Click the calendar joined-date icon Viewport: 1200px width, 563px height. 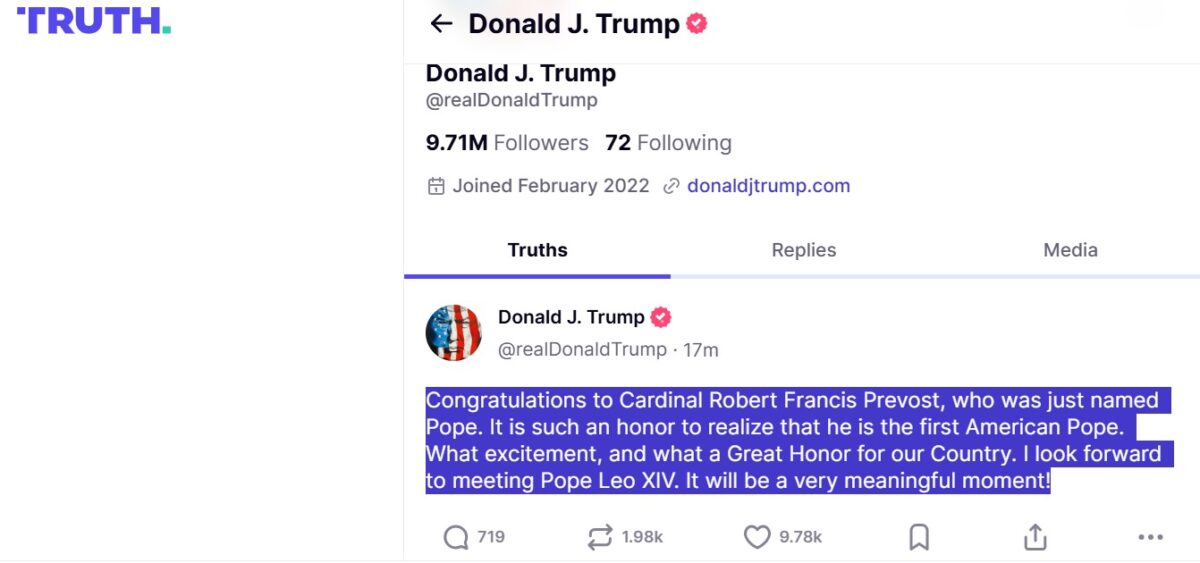pyautogui.click(x=436, y=186)
